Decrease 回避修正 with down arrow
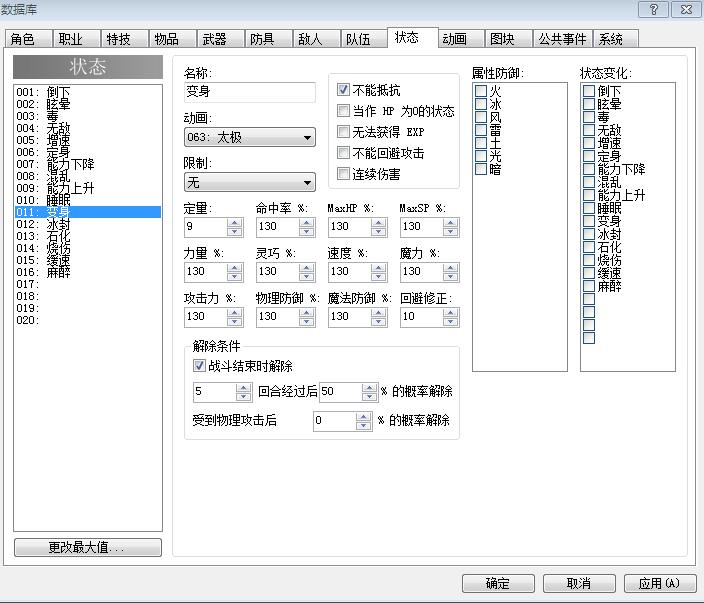 450,322
